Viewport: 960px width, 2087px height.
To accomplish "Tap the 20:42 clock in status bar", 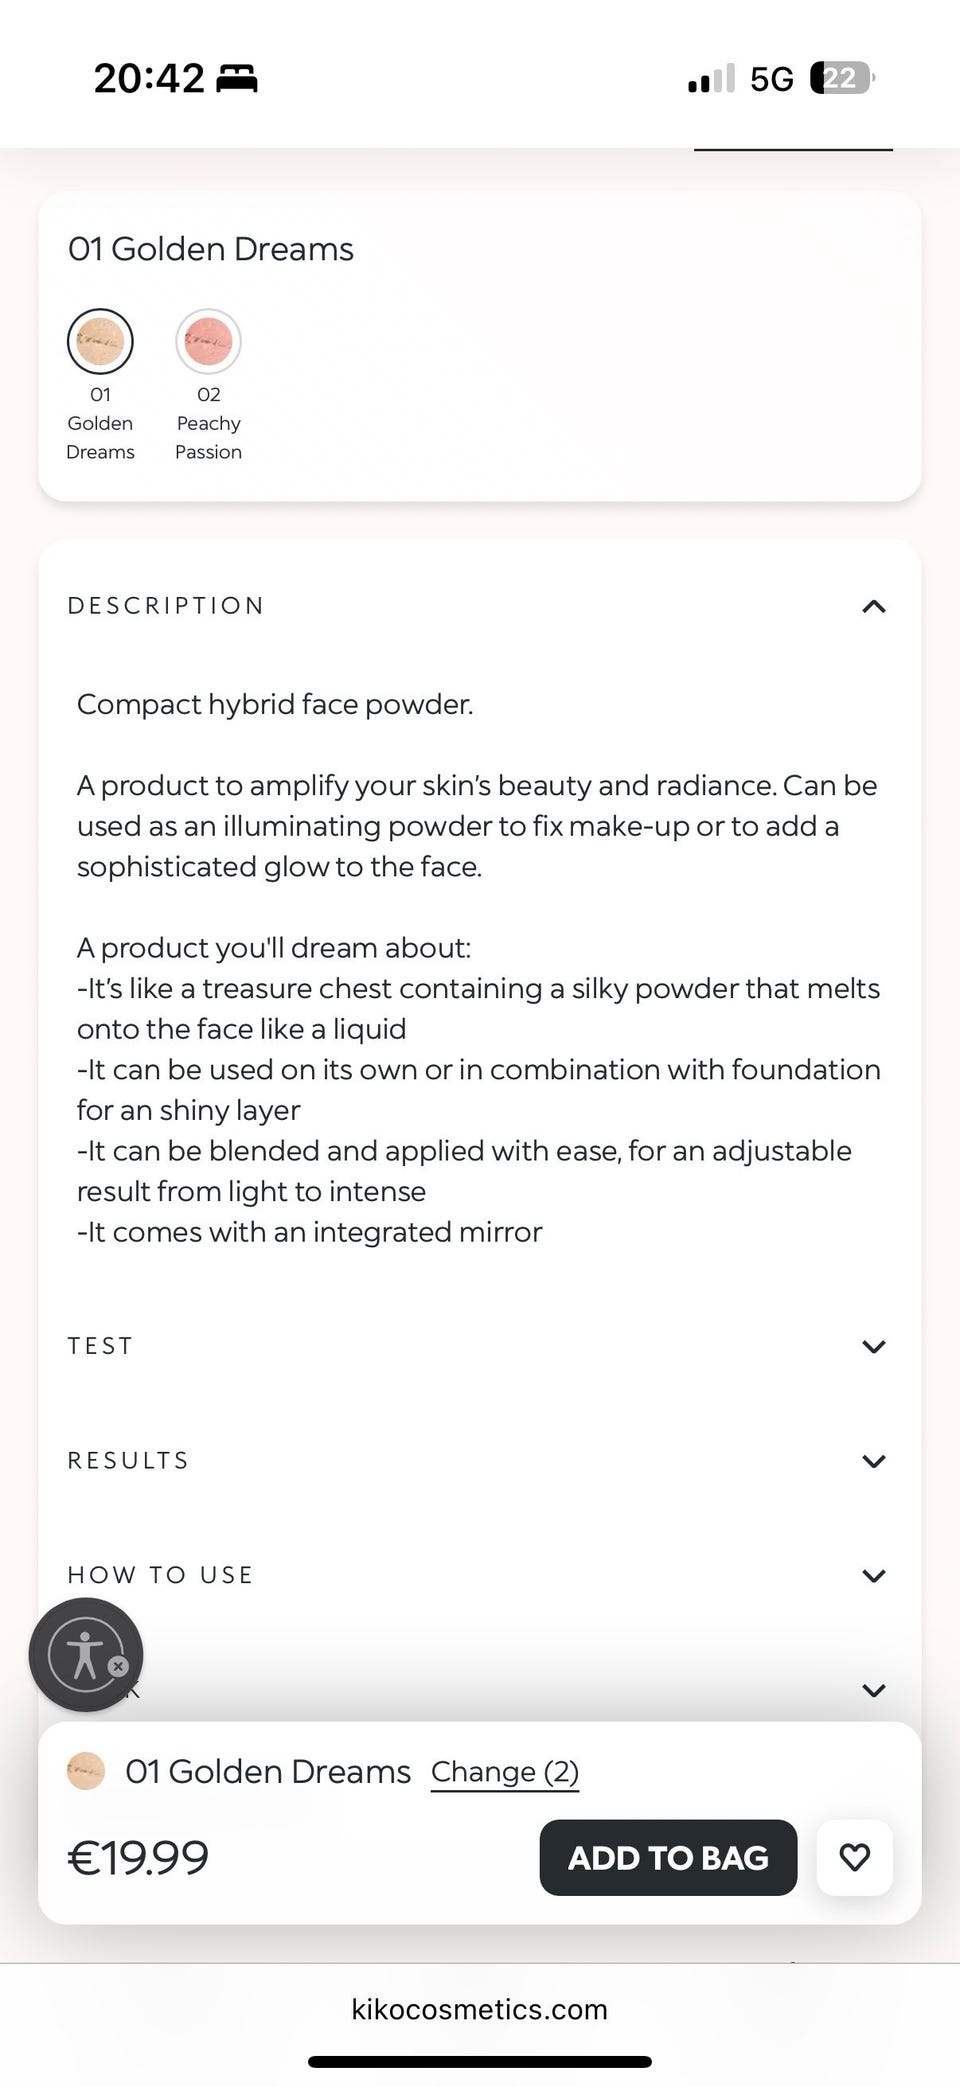I will (149, 78).
